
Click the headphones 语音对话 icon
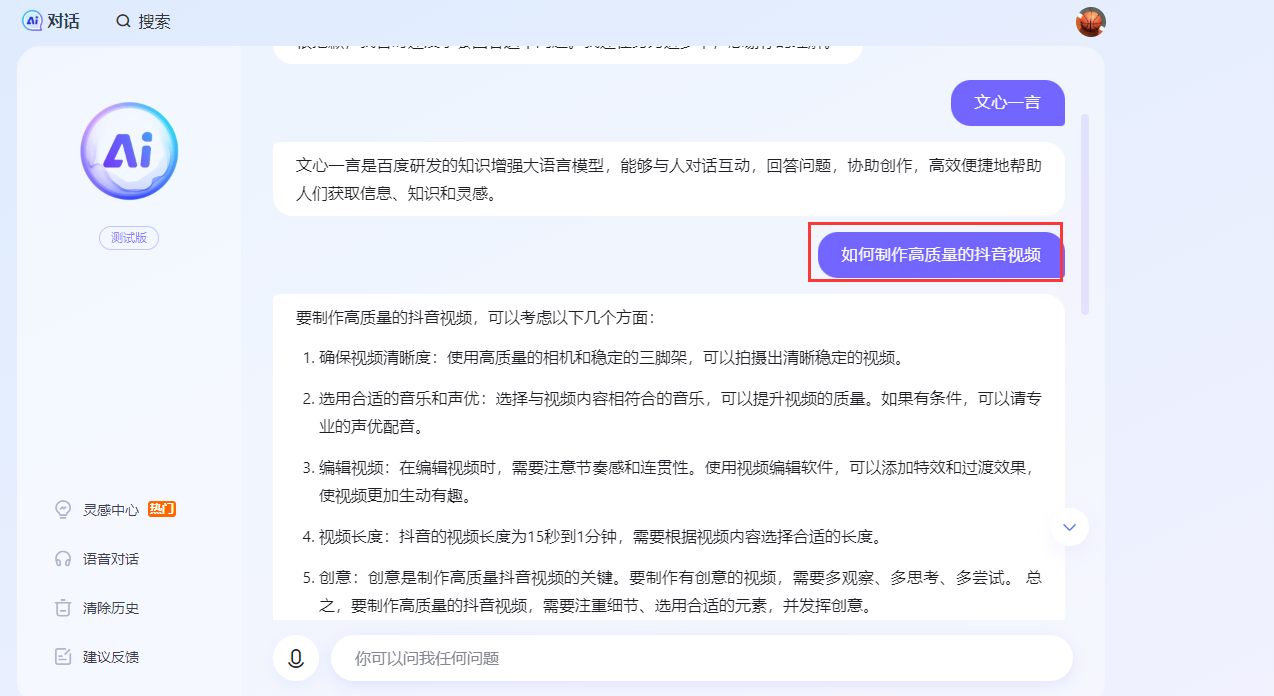coord(63,559)
